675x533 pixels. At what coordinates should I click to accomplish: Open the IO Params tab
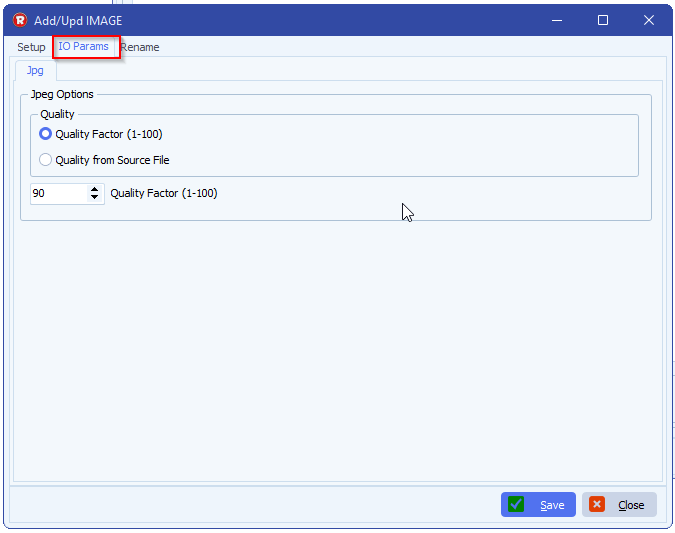click(84, 46)
